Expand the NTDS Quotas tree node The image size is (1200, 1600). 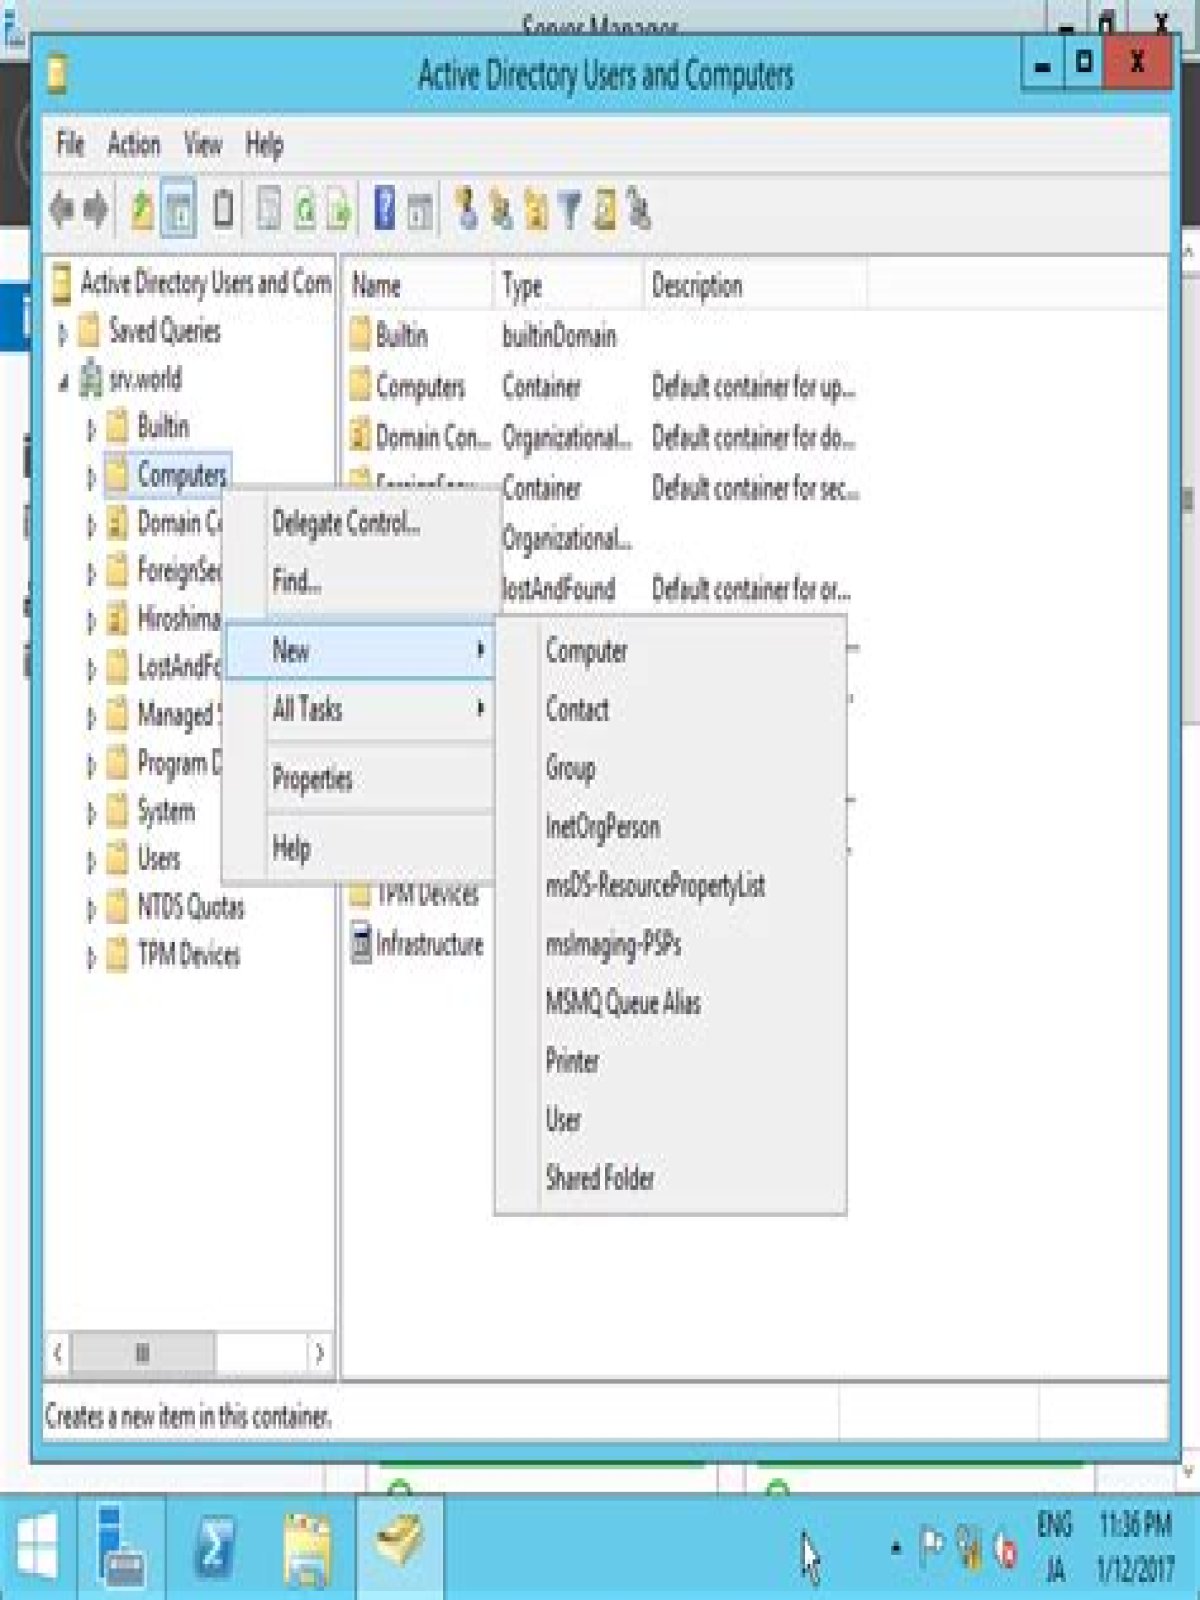coord(90,908)
